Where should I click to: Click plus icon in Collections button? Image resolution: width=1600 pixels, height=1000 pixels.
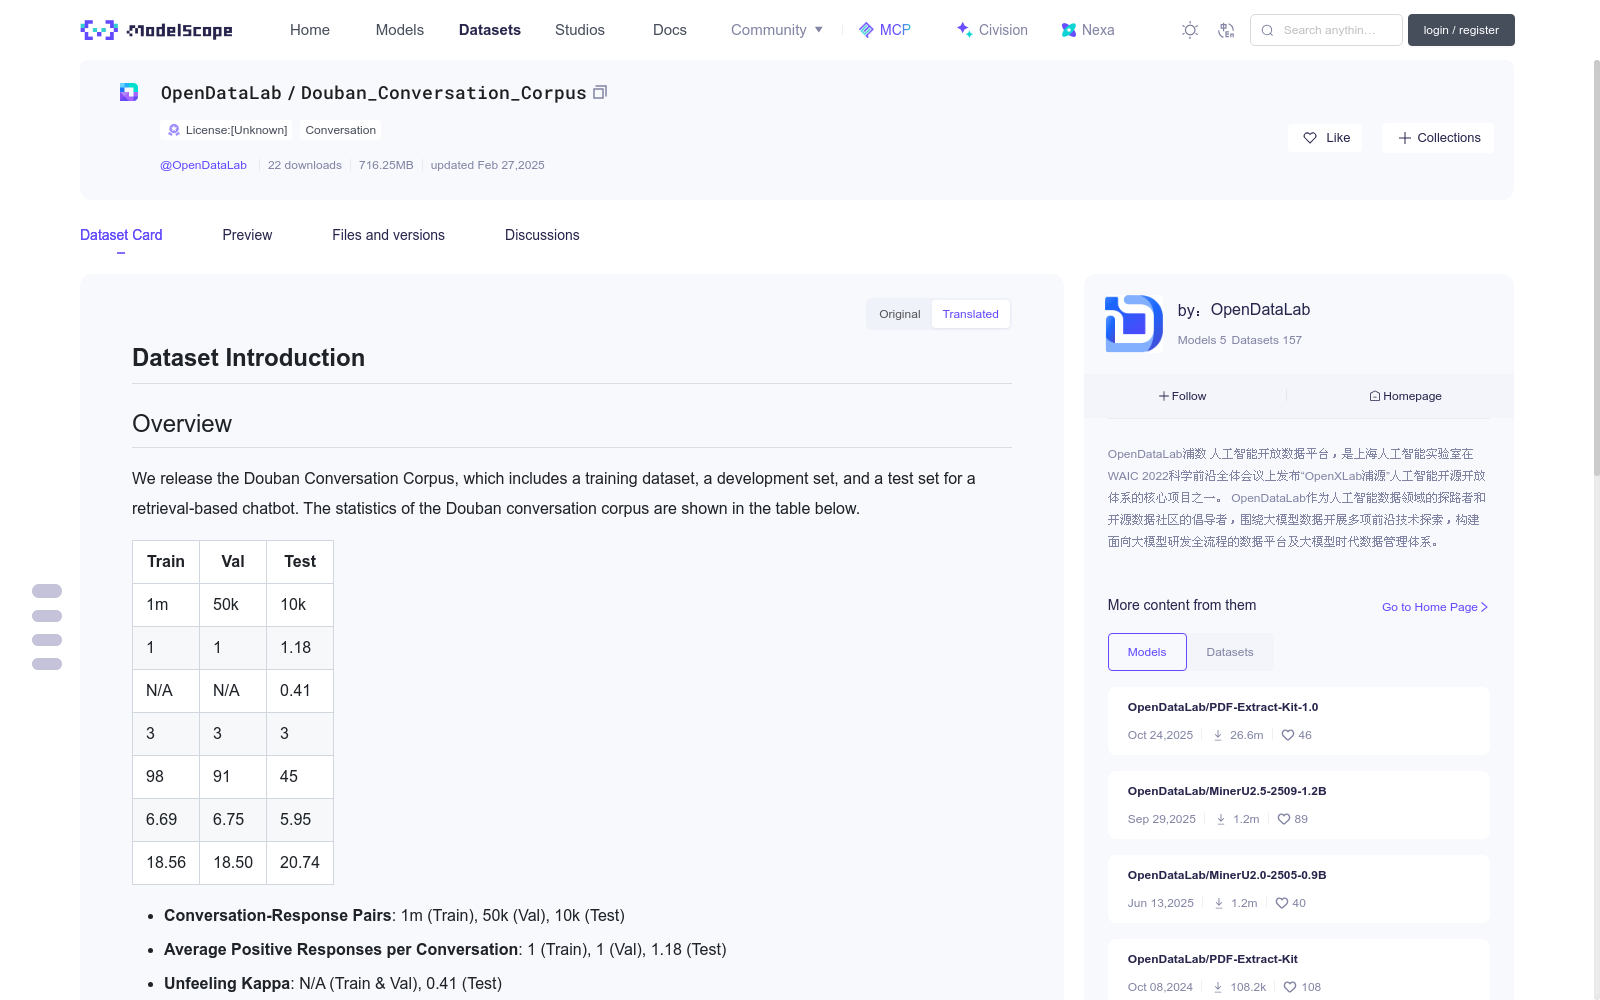pyautogui.click(x=1405, y=138)
